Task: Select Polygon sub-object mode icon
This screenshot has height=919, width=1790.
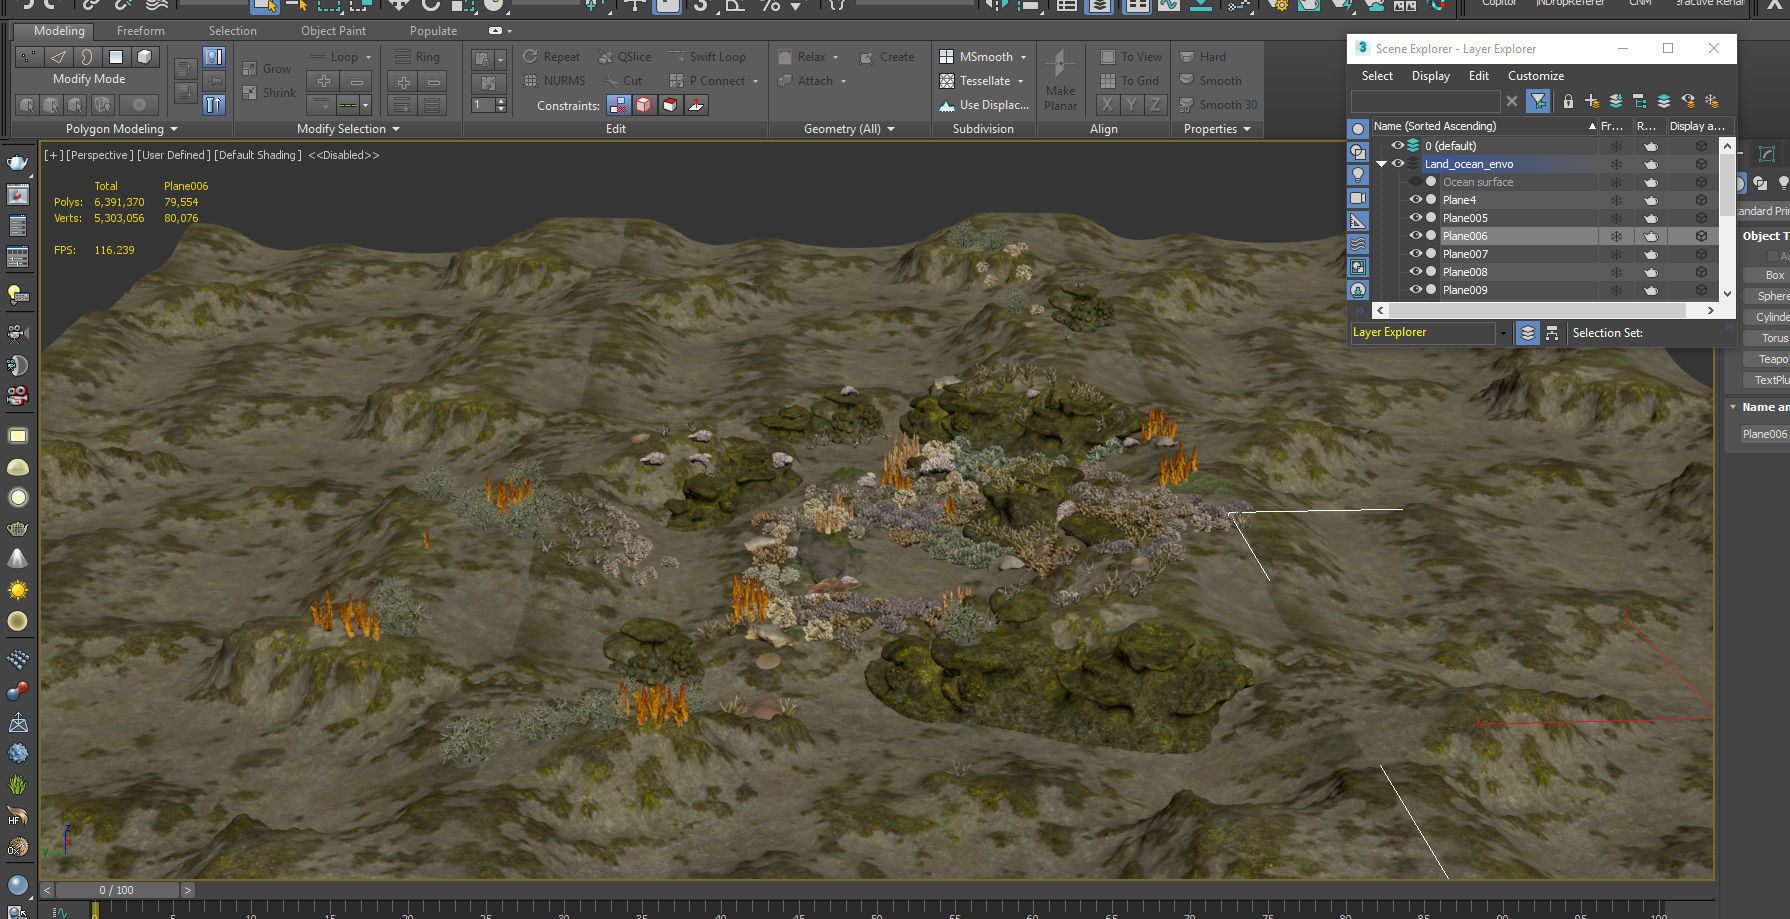Action: pyautogui.click(x=116, y=57)
